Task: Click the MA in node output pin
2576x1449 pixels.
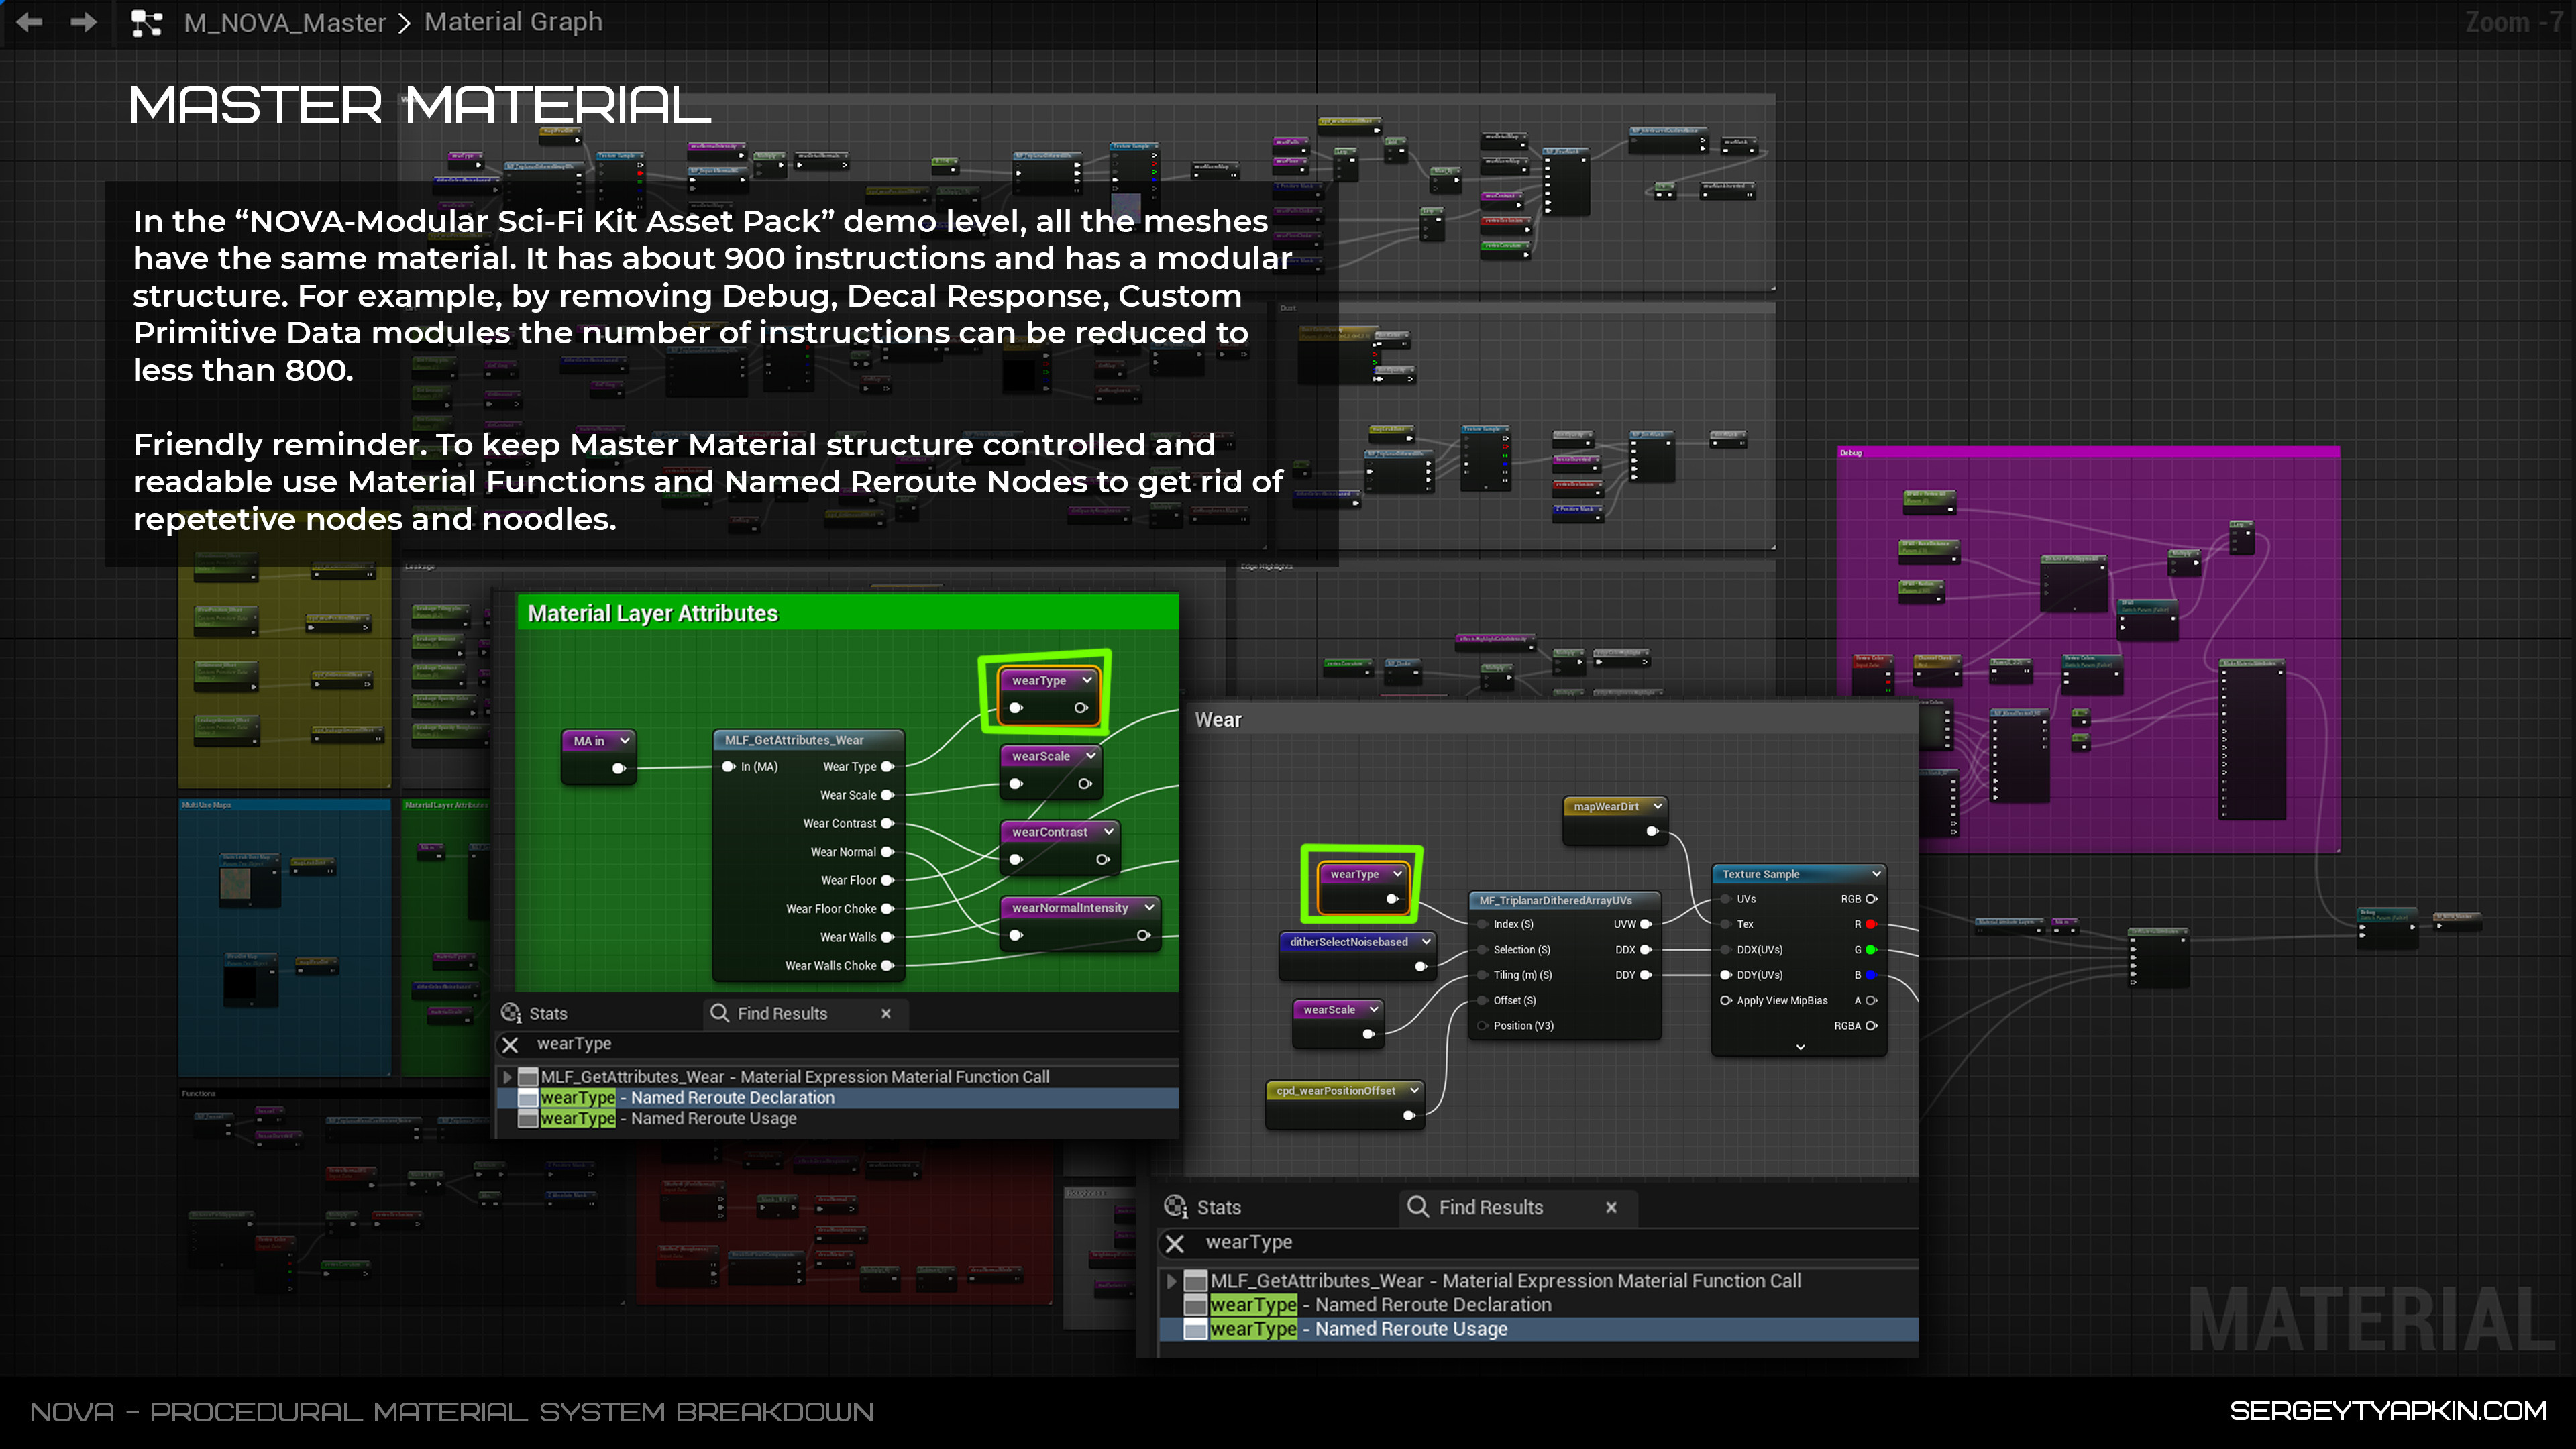Action: coord(618,768)
